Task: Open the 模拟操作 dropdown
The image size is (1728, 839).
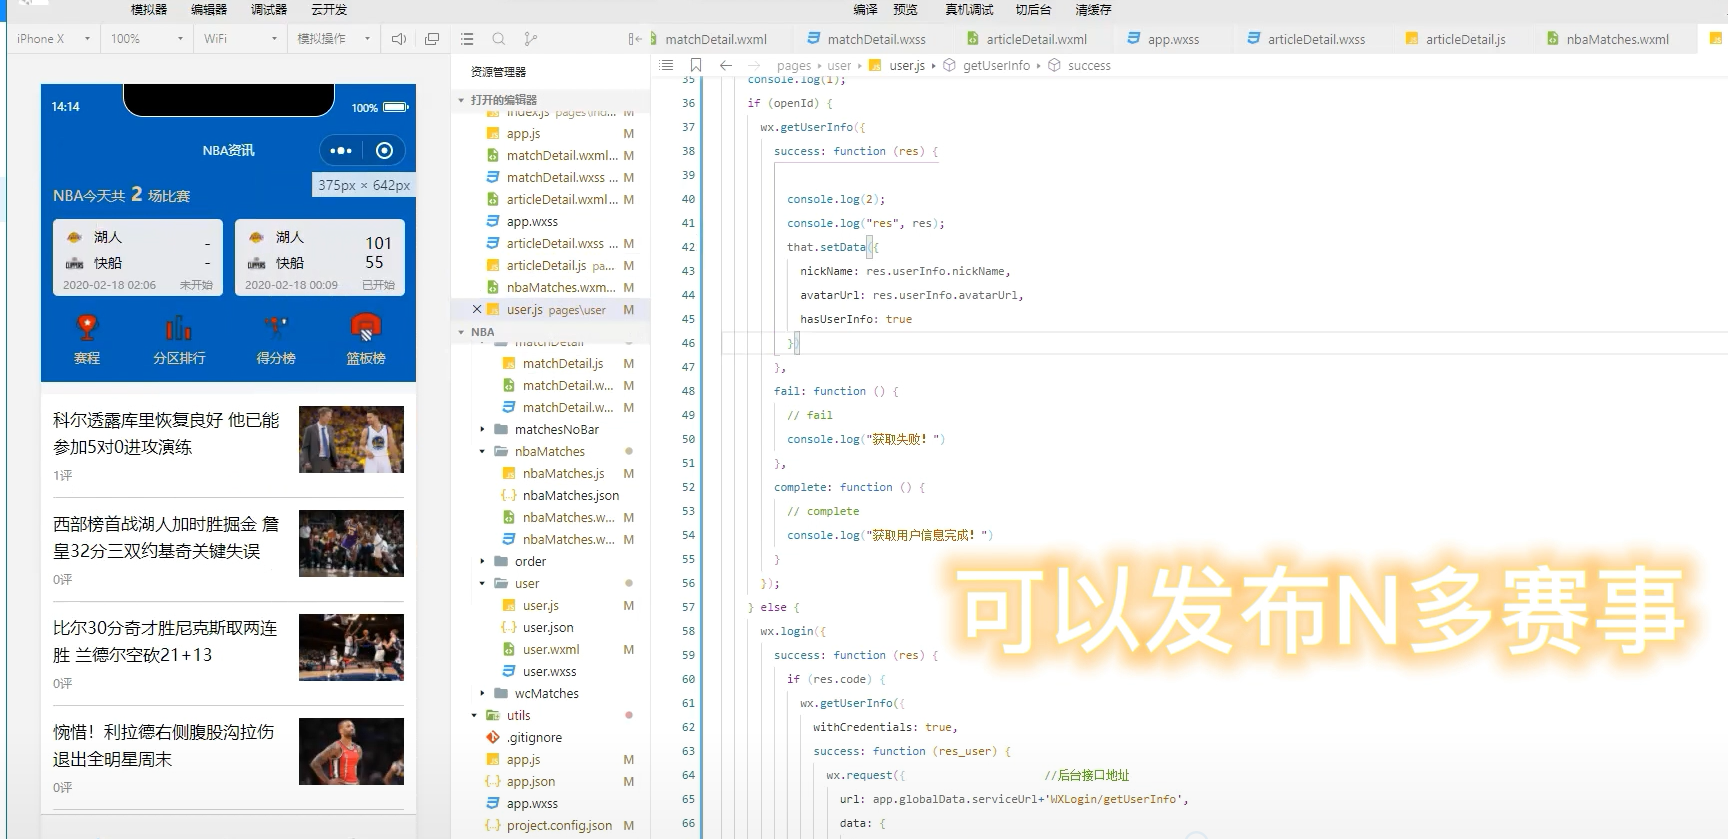Action: 333,39
